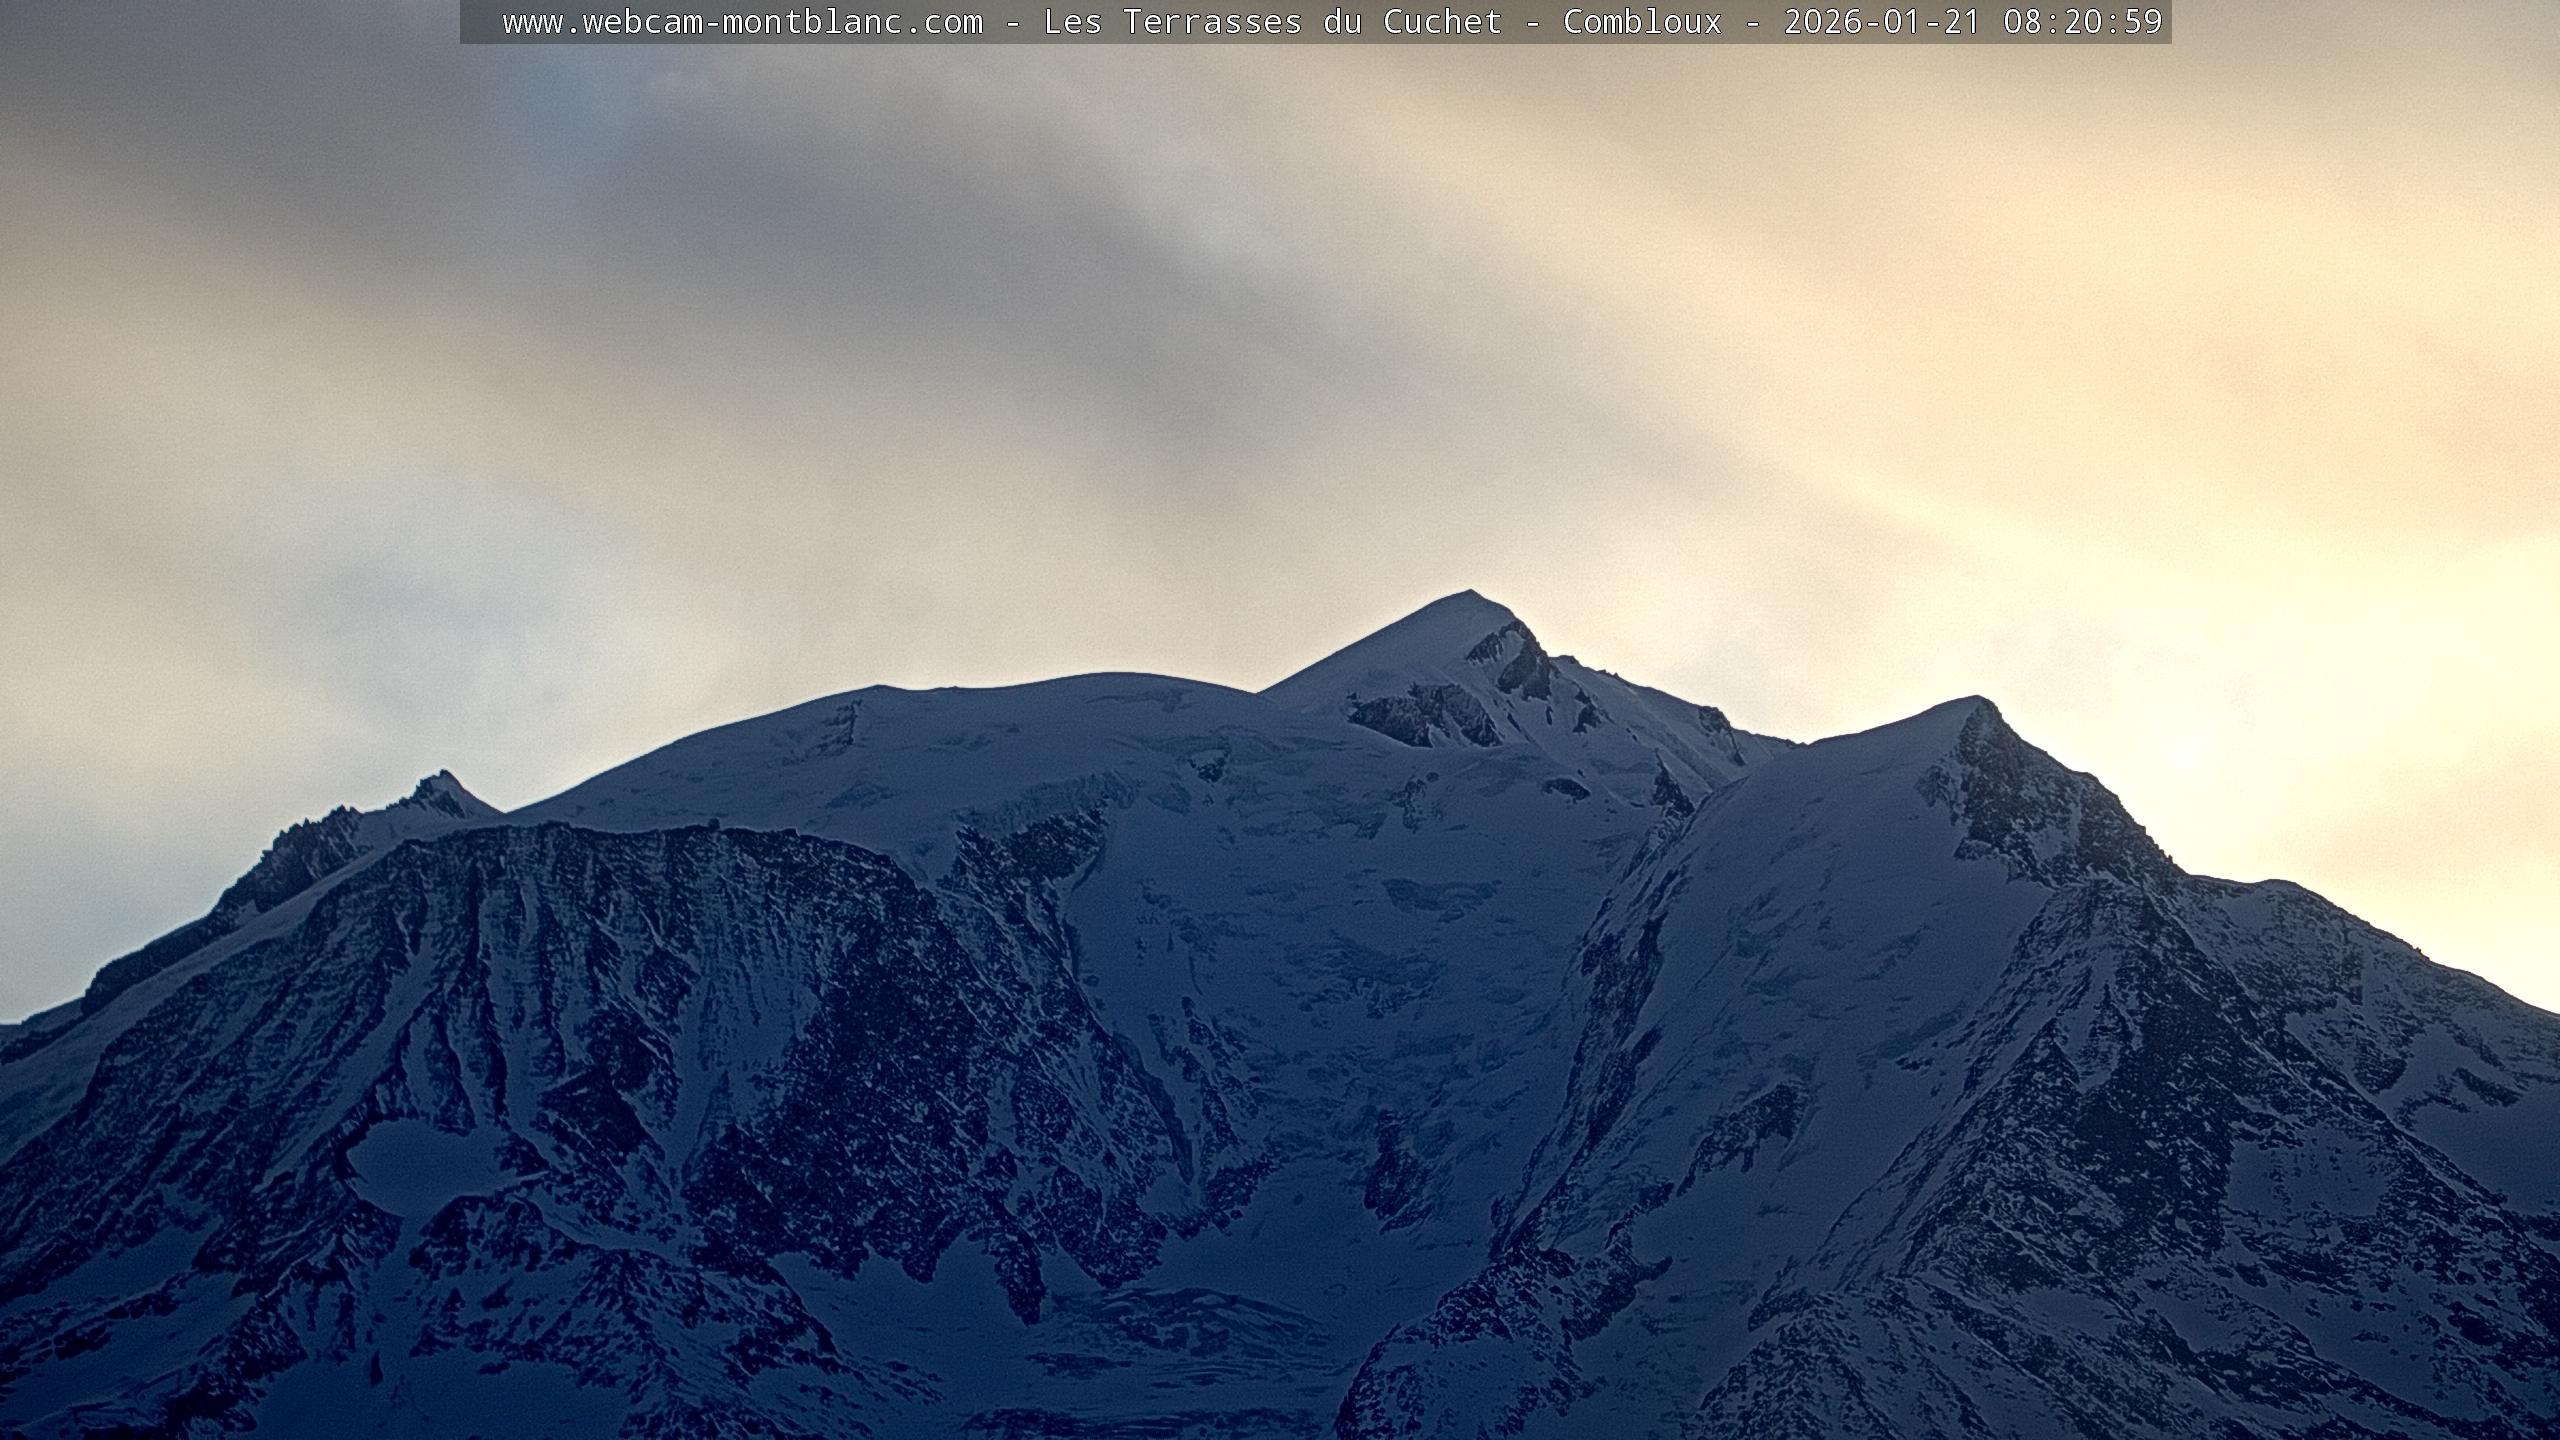Image resolution: width=2560 pixels, height=1440 pixels.
Task: Click the 'Combloux' location label
Action: coord(1642,22)
